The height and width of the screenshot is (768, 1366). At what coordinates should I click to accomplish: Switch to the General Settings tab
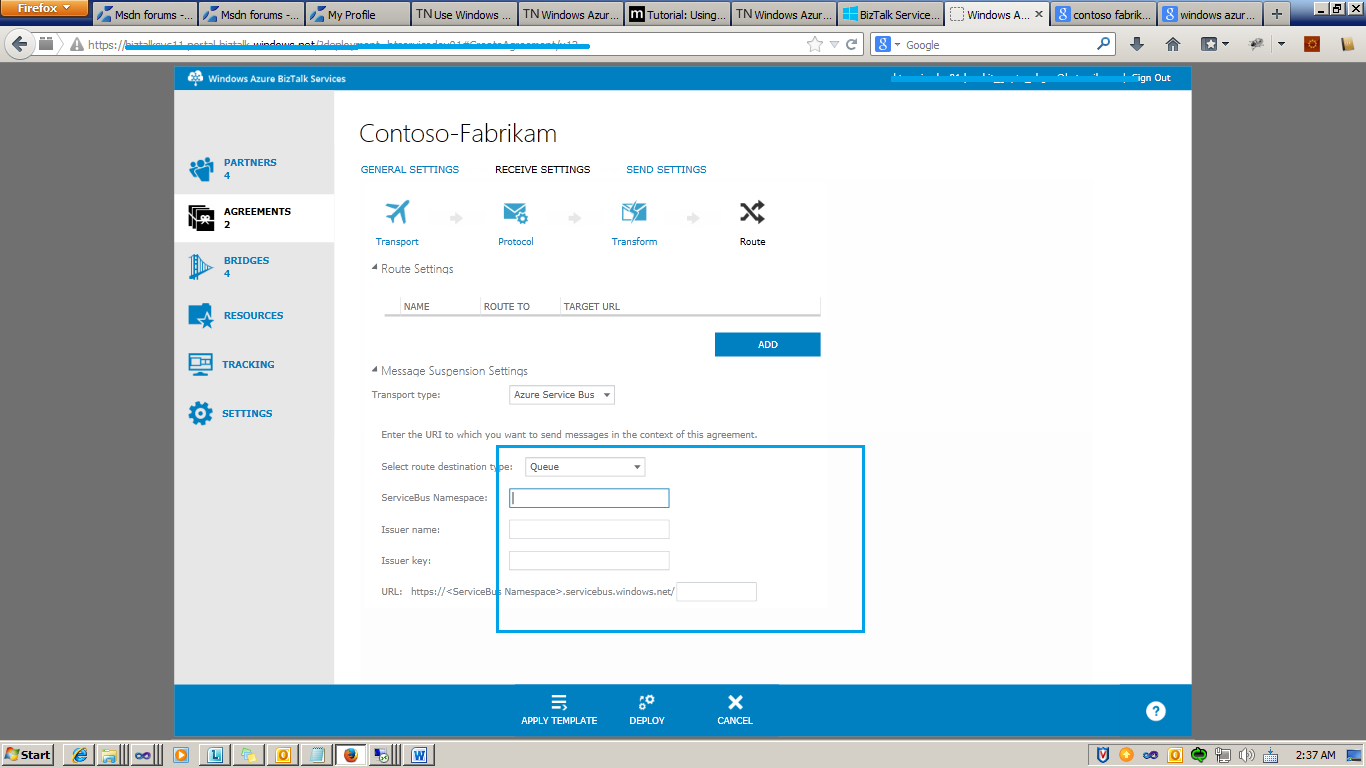[410, 170]
